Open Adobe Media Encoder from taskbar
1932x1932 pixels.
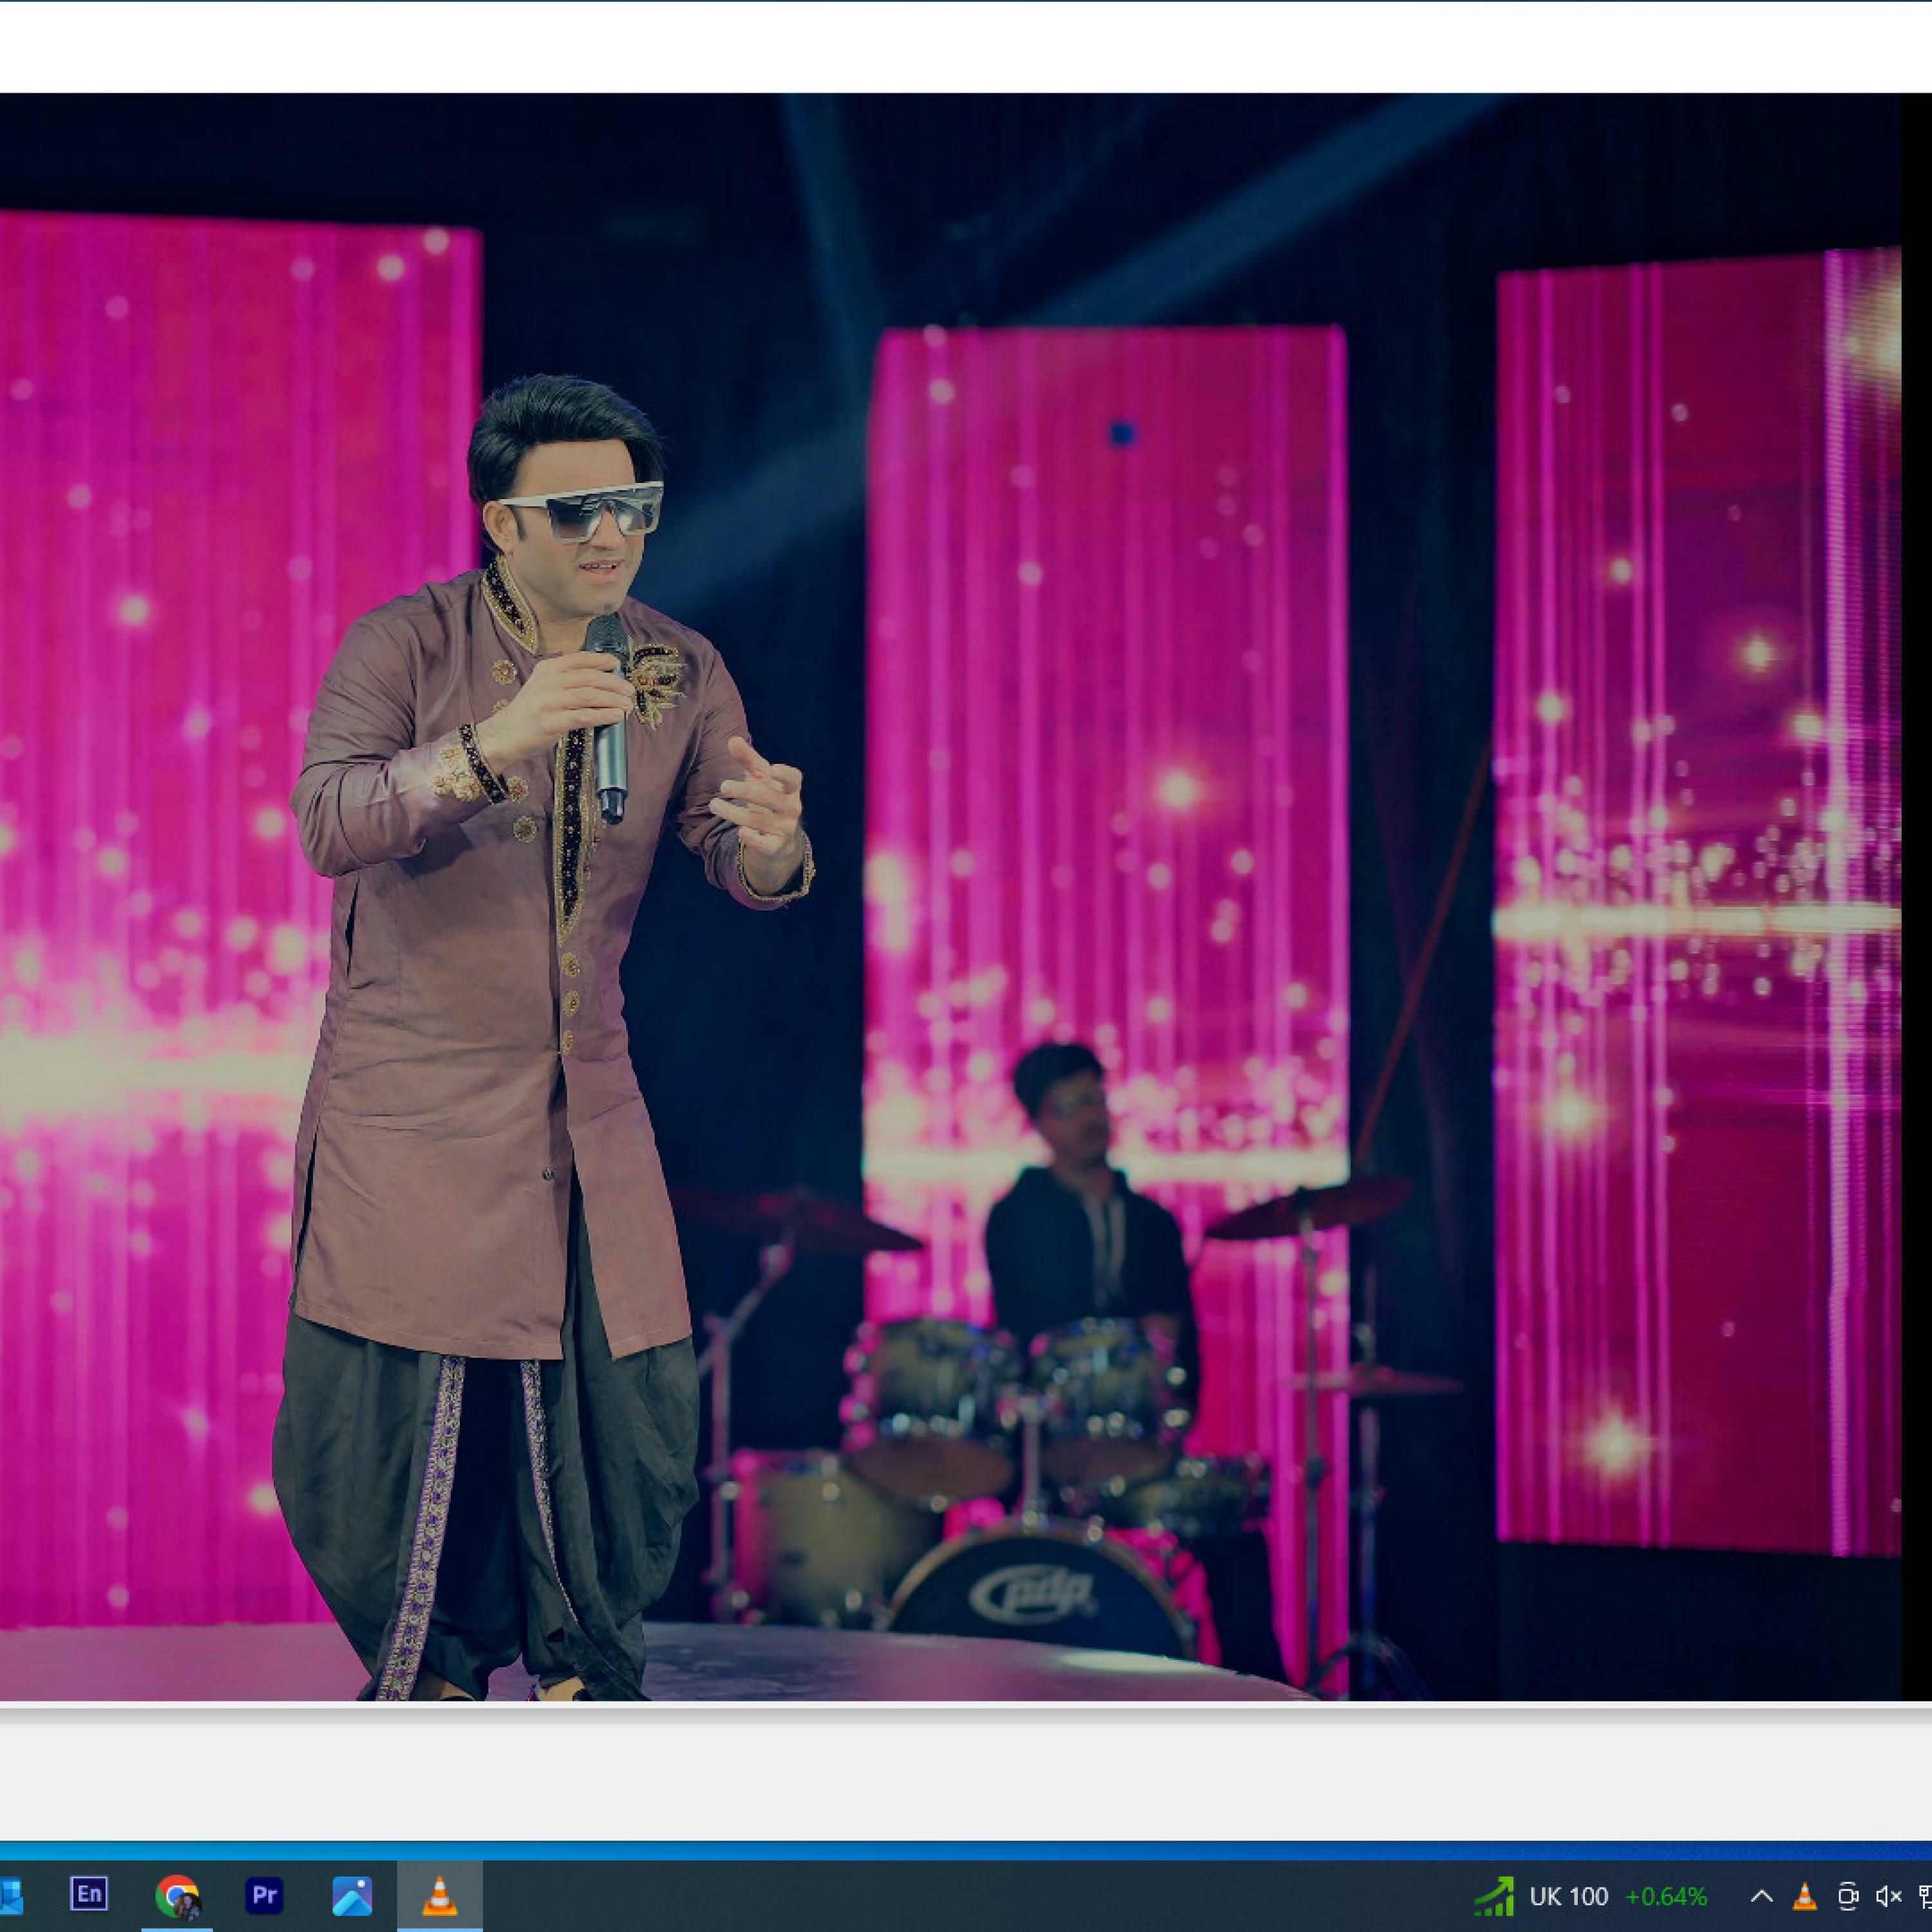tap(88, 1894)
